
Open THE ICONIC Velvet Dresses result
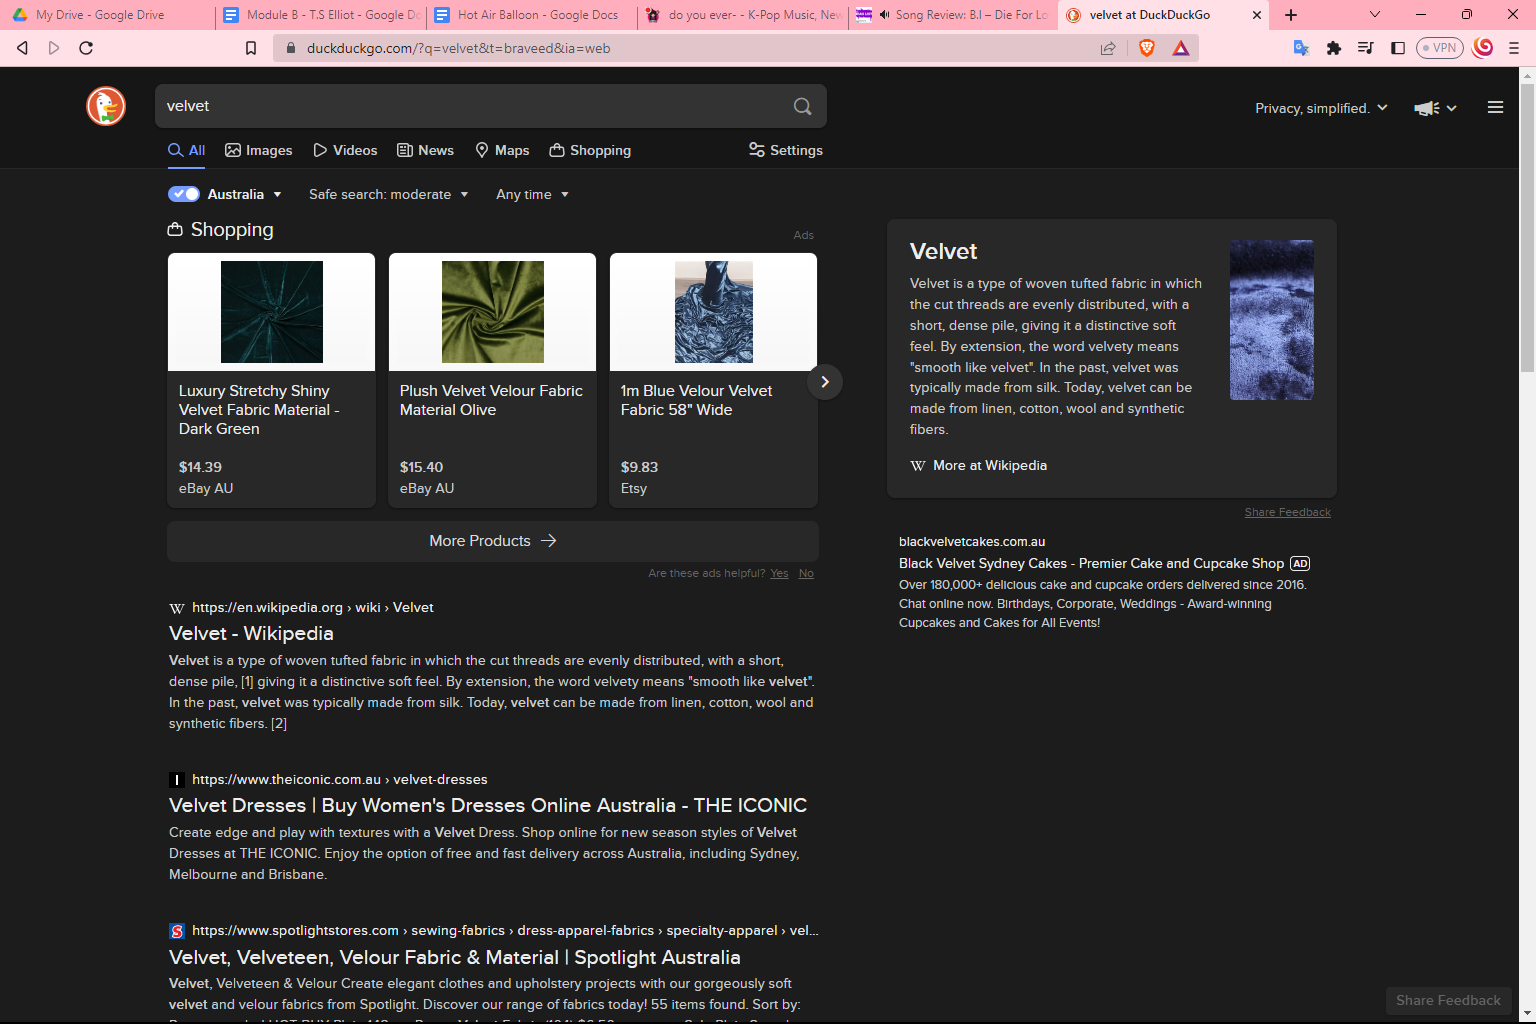pyautogui.click(x=488, y=805)
